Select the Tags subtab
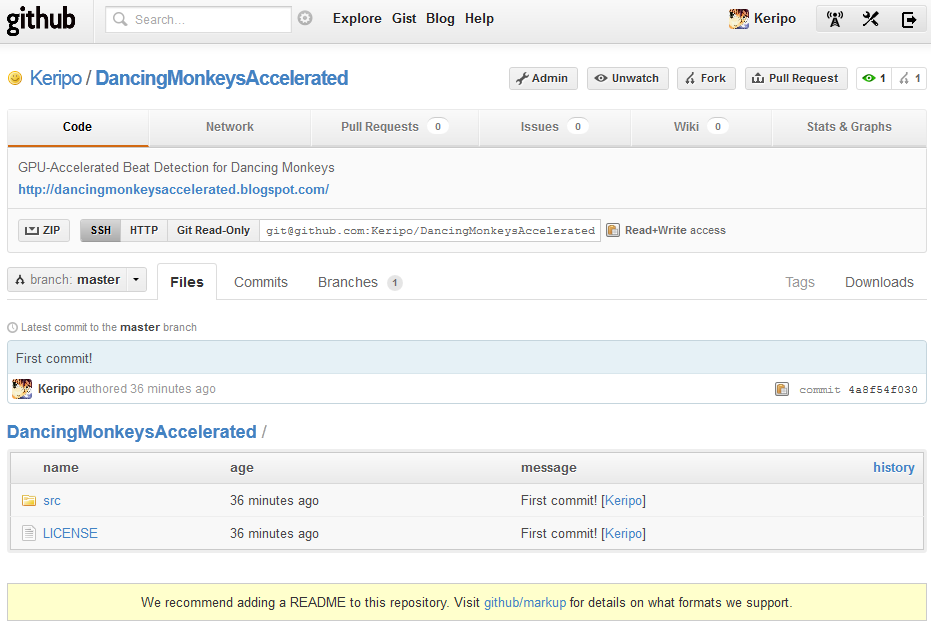 [799, 282]
